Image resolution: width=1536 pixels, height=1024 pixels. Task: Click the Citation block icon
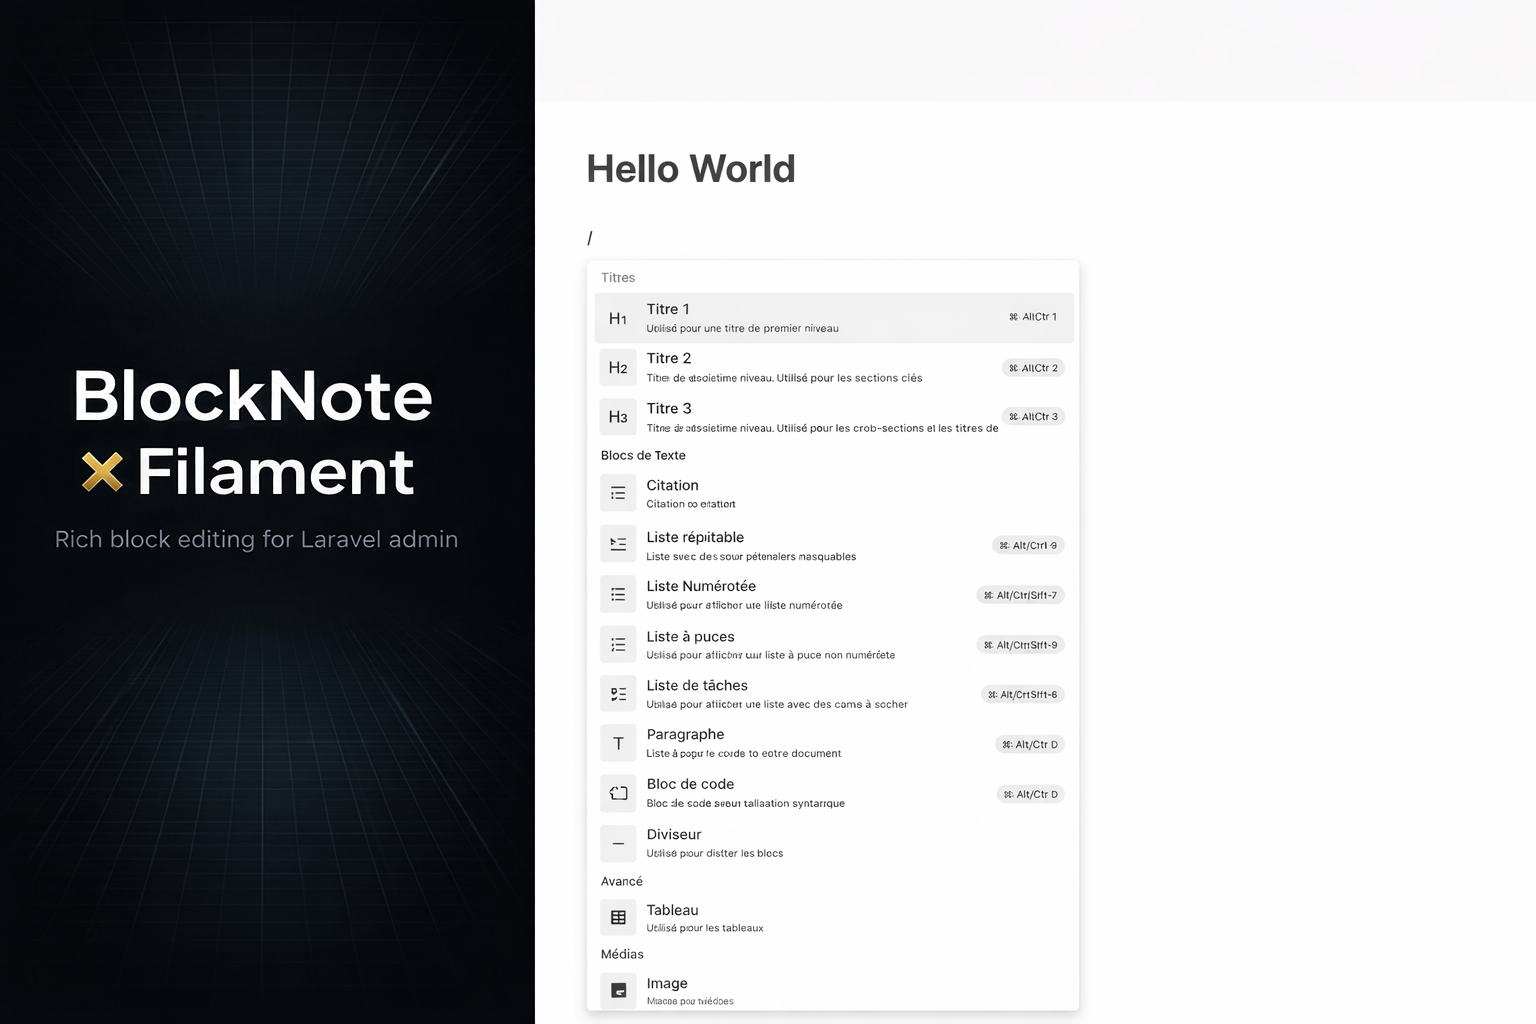pyautogui.click(x=618, y=492)
